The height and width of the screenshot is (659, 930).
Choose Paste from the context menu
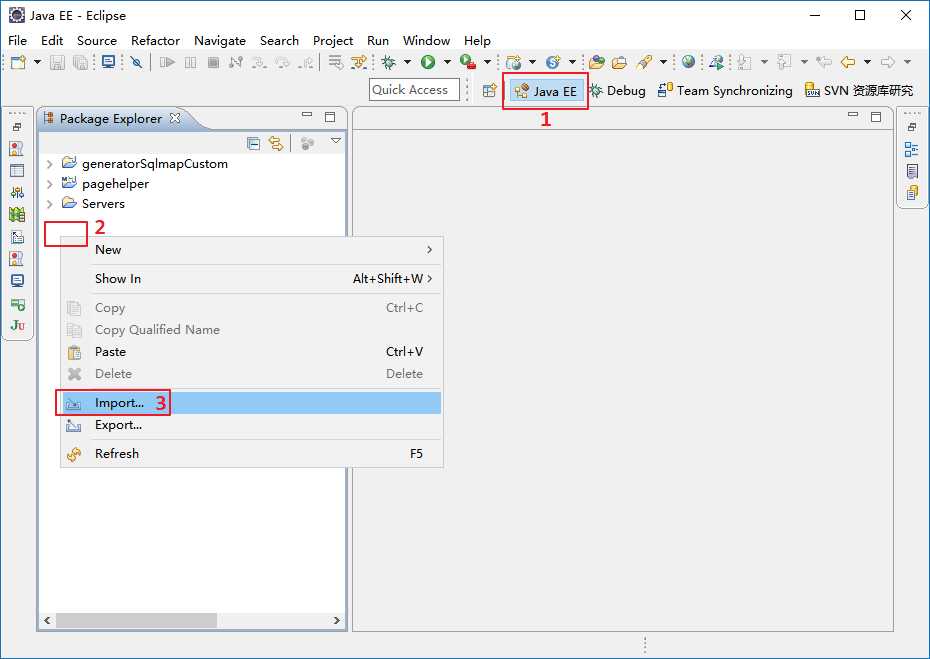click(252, 352)
